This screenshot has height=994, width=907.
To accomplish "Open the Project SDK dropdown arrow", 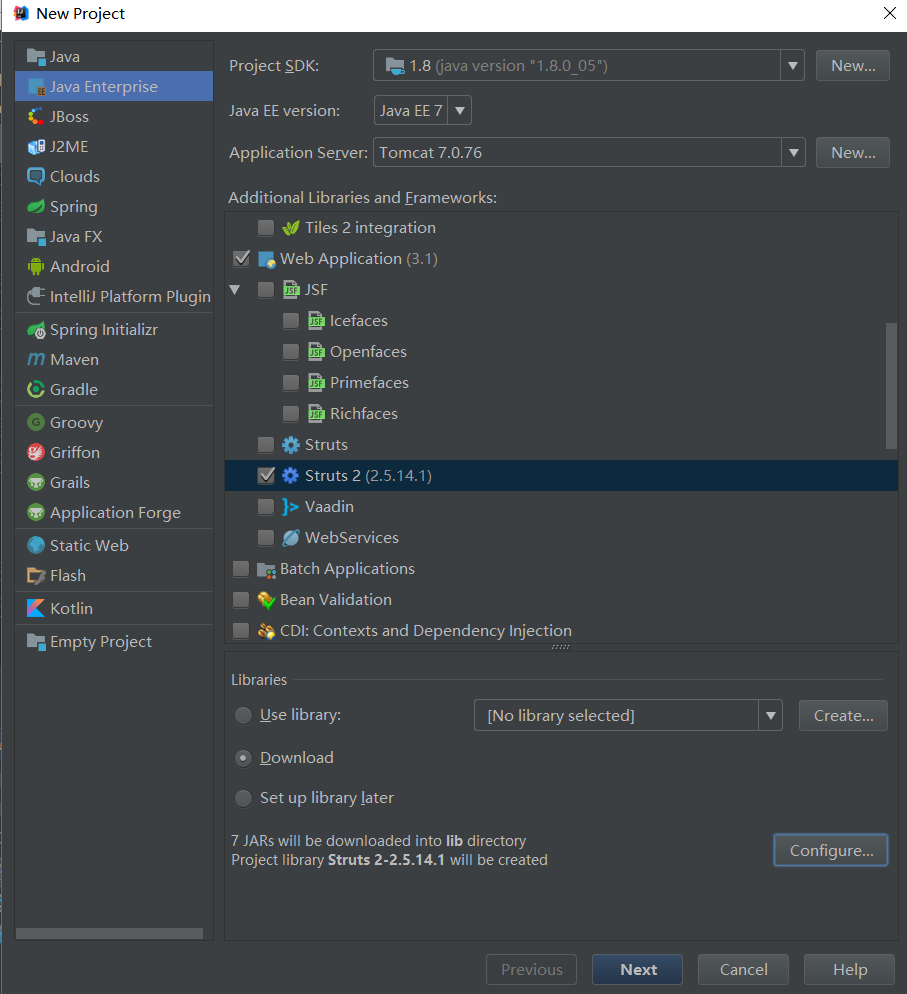I will (x=792, y=65).
